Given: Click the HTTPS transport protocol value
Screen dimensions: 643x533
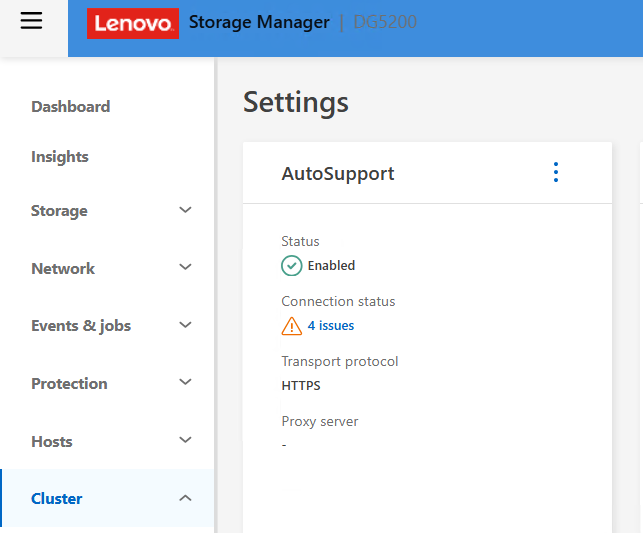Looking at the screenshot, I should tap(301, 386).
